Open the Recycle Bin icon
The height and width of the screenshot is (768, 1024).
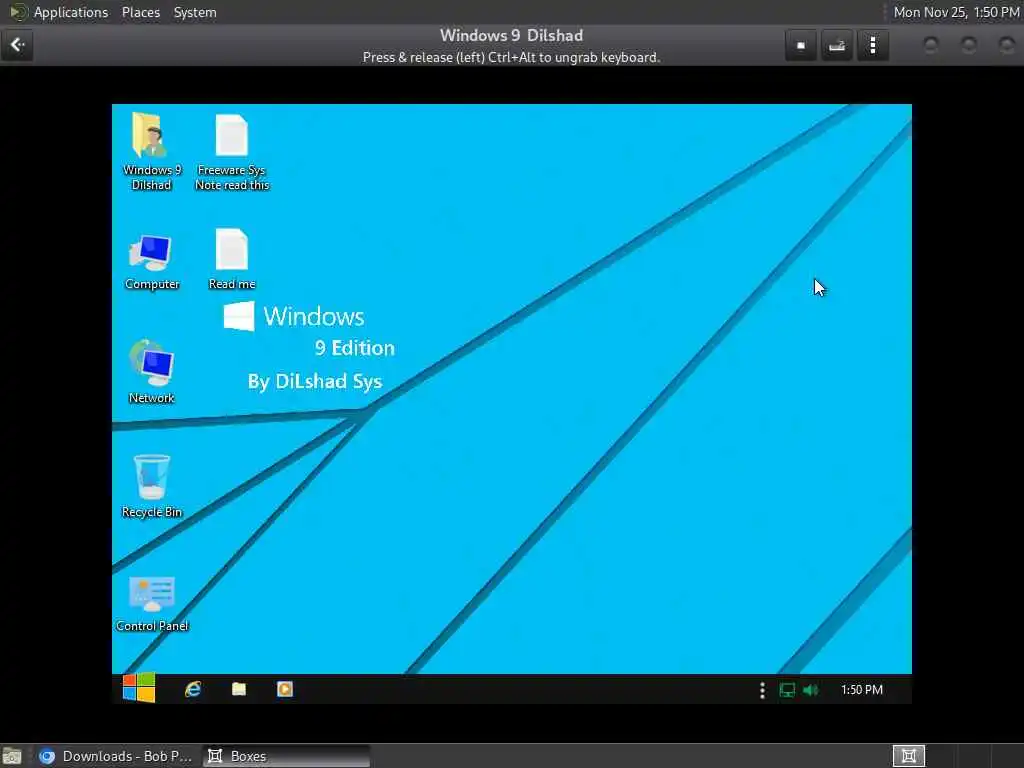[x=152, y=486]
